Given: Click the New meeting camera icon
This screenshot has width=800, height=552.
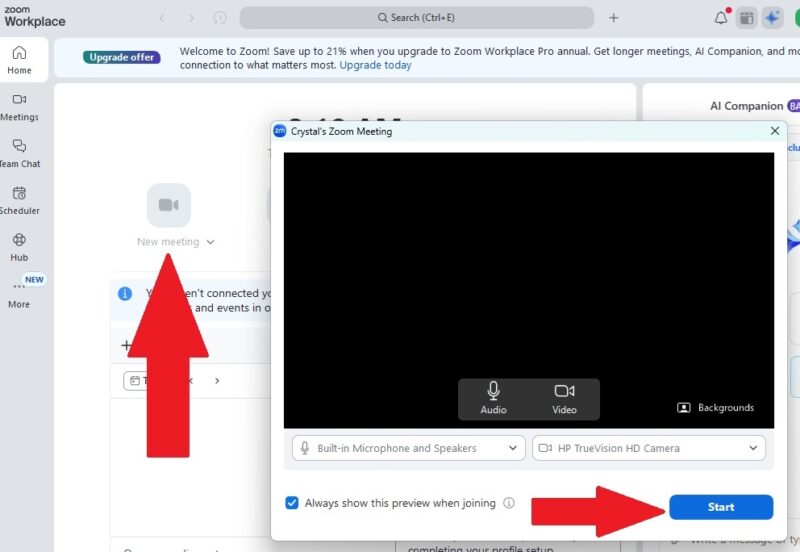Looking at the screenshot, I should pos(169,205).
